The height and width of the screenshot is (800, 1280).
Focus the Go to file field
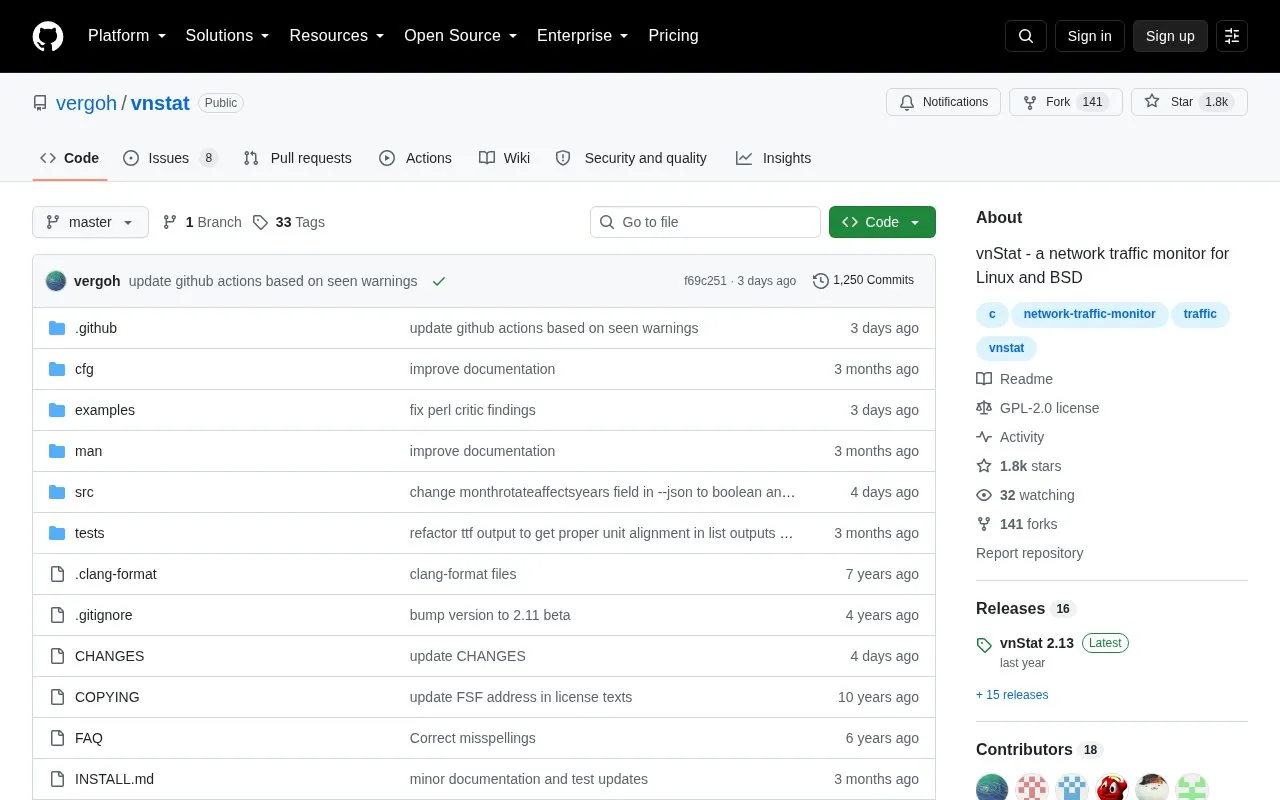705,222
